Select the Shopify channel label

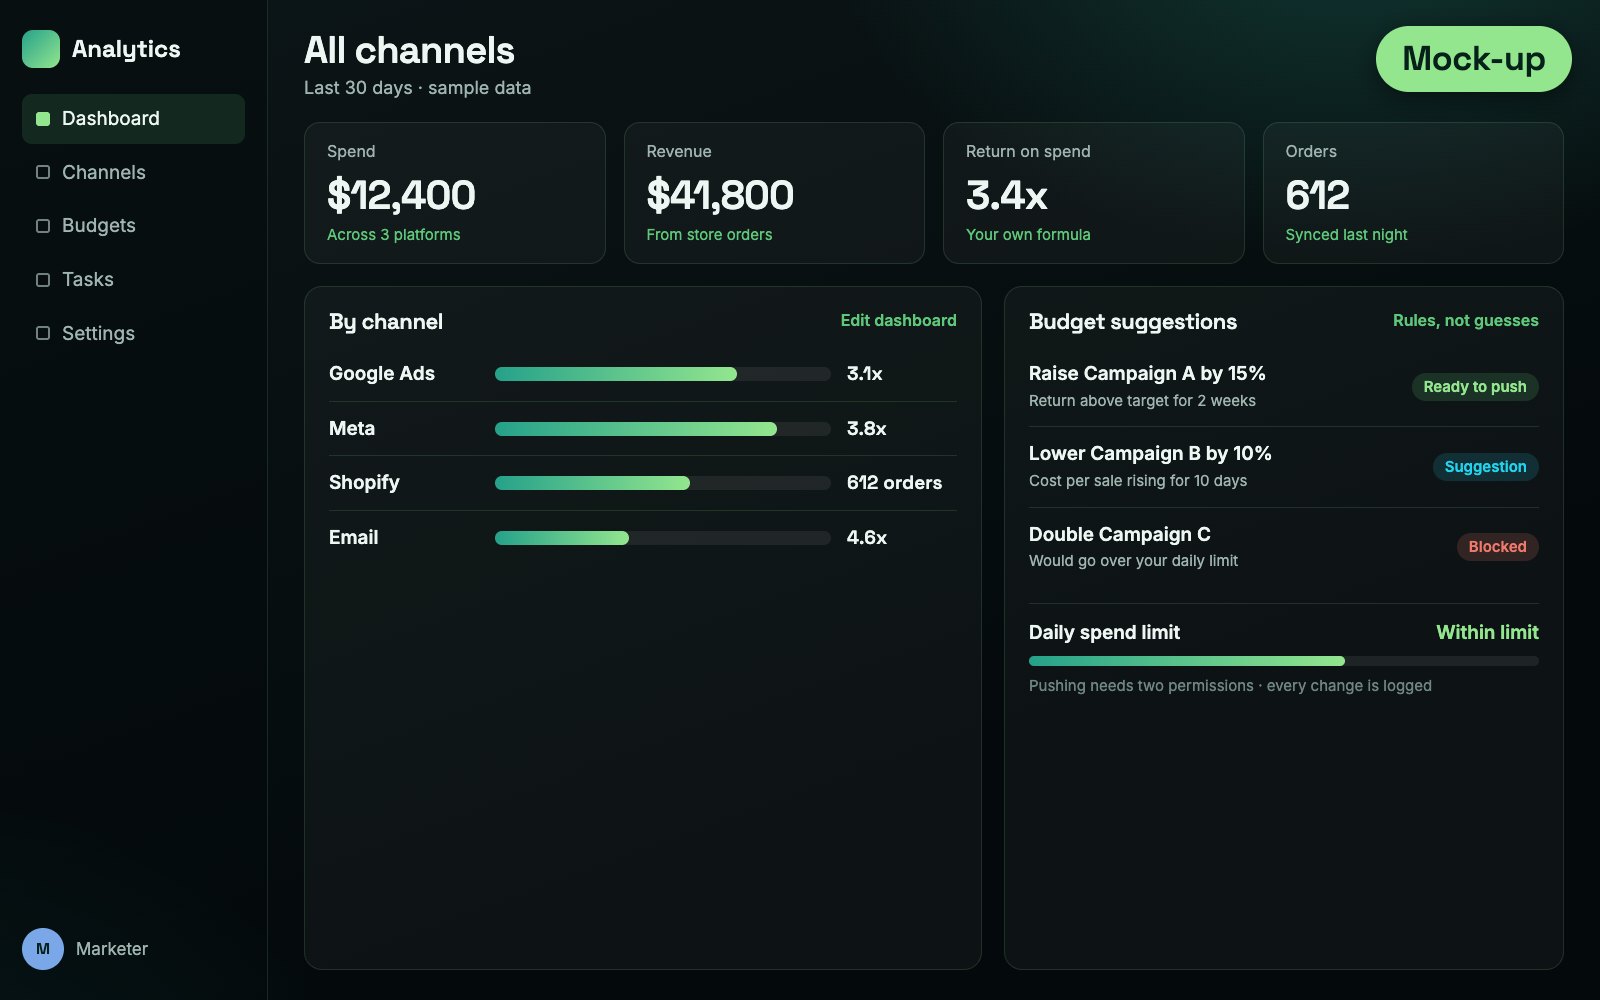364,483
